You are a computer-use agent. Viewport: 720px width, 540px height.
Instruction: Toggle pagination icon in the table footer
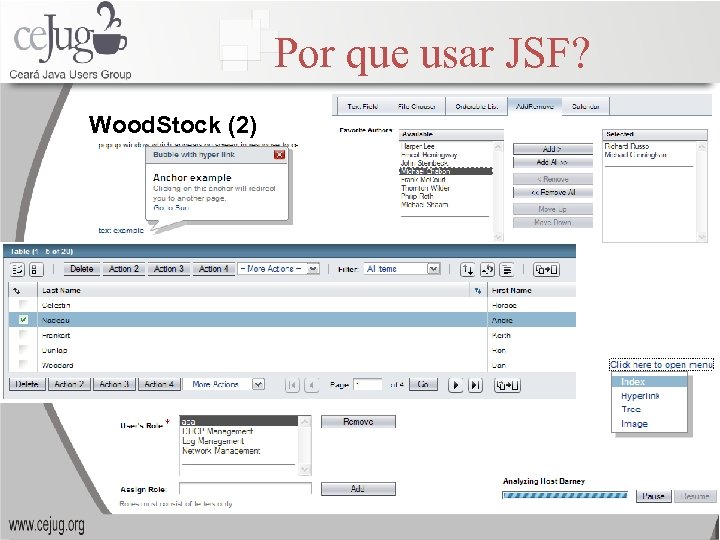pos(507,385)
